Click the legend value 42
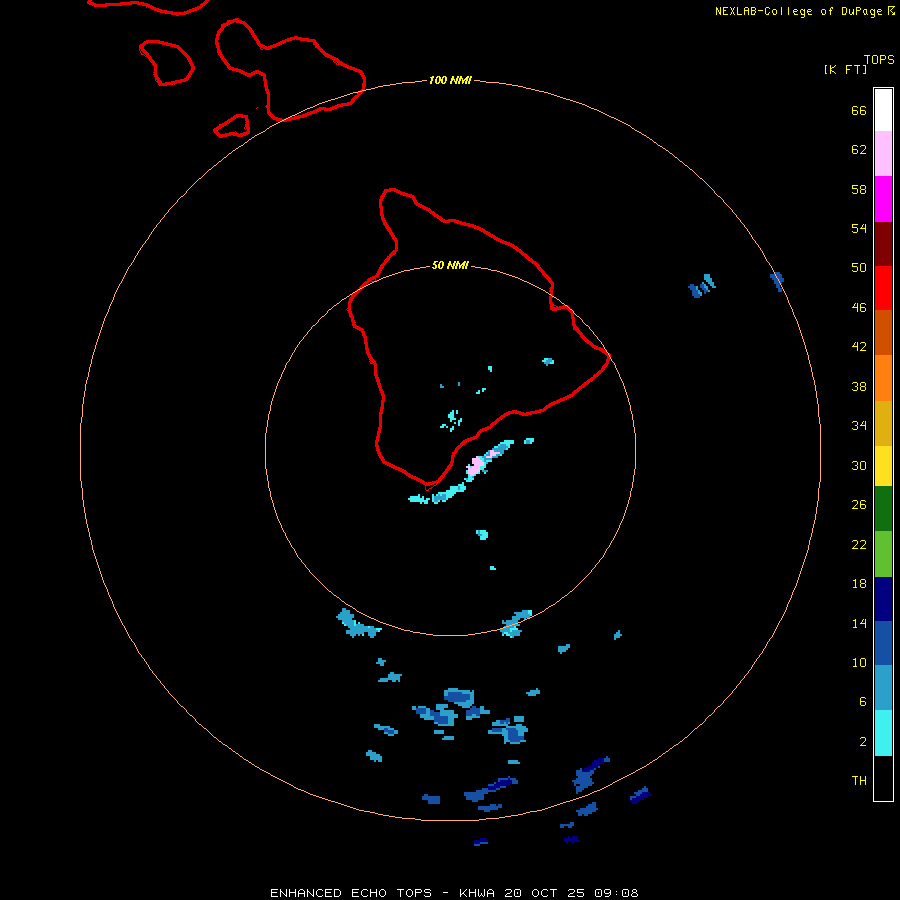Viewport: 900px width, 900px height. [x=859, y=346]
